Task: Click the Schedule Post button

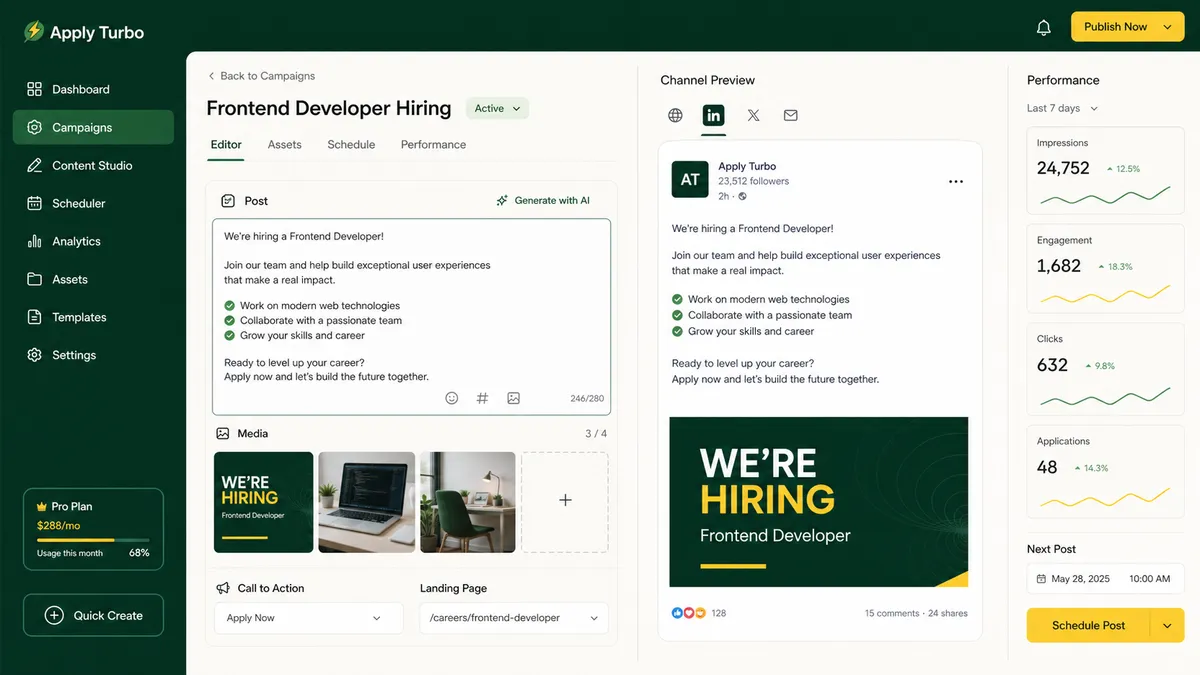Action: (1088, 625)
